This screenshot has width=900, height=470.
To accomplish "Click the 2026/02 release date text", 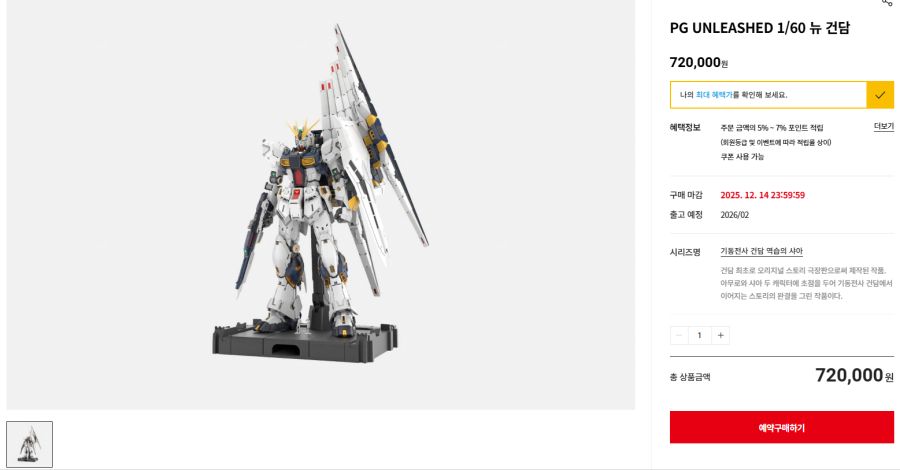I will point(735,215).
